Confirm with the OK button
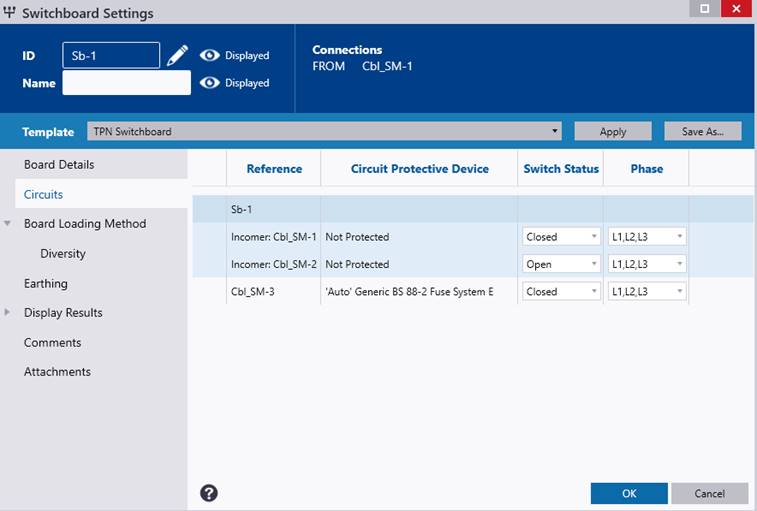 click(629, 493)
